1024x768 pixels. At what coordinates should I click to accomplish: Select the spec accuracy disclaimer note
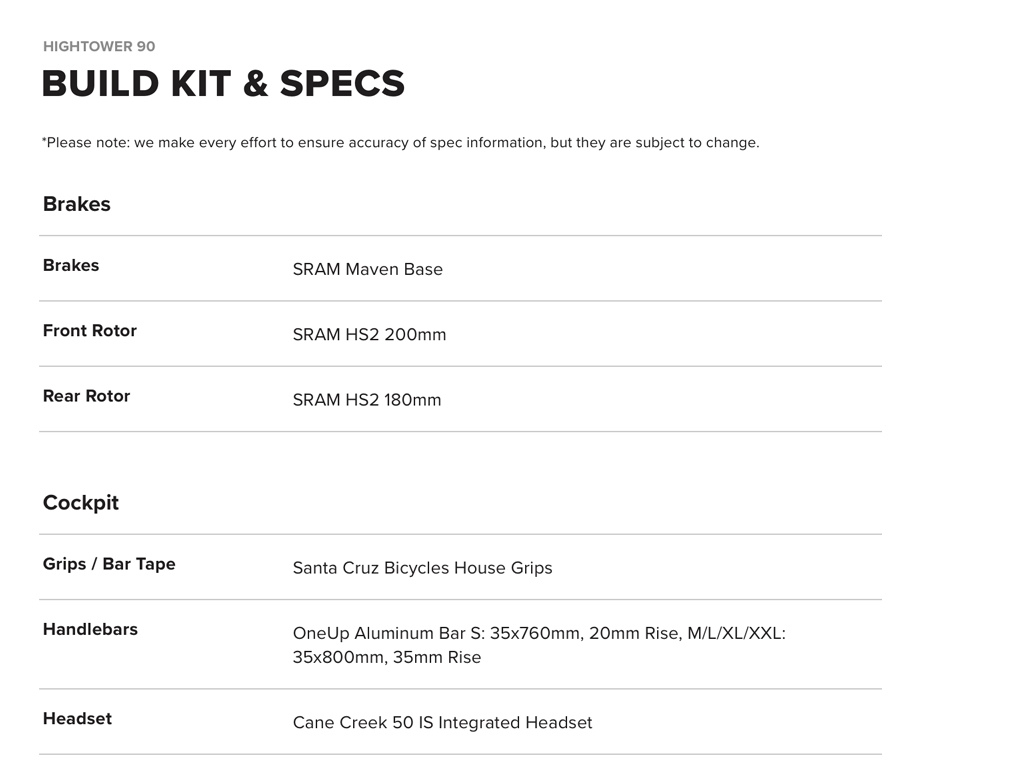point(400,143)
